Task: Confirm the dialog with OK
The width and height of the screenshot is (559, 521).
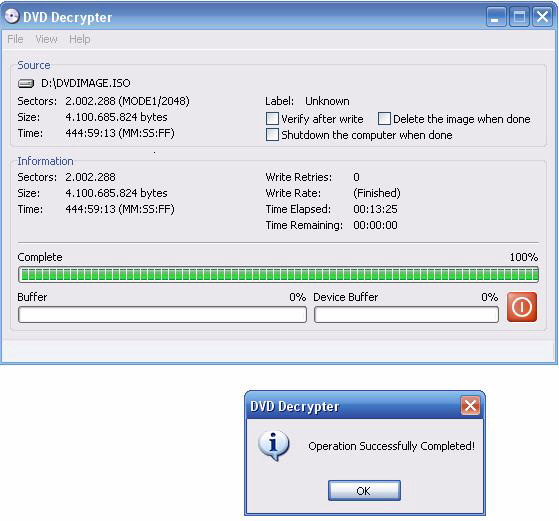Action: 364,491
